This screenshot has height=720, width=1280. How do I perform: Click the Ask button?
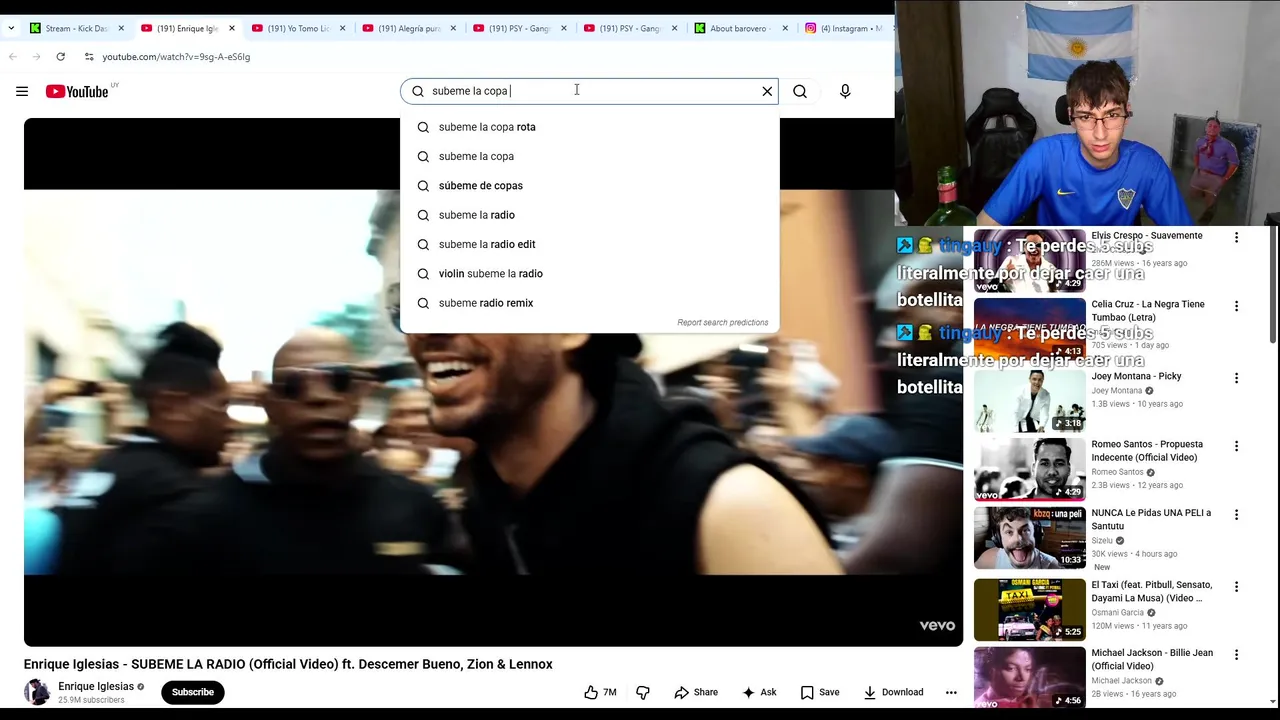tap(759, 692)
